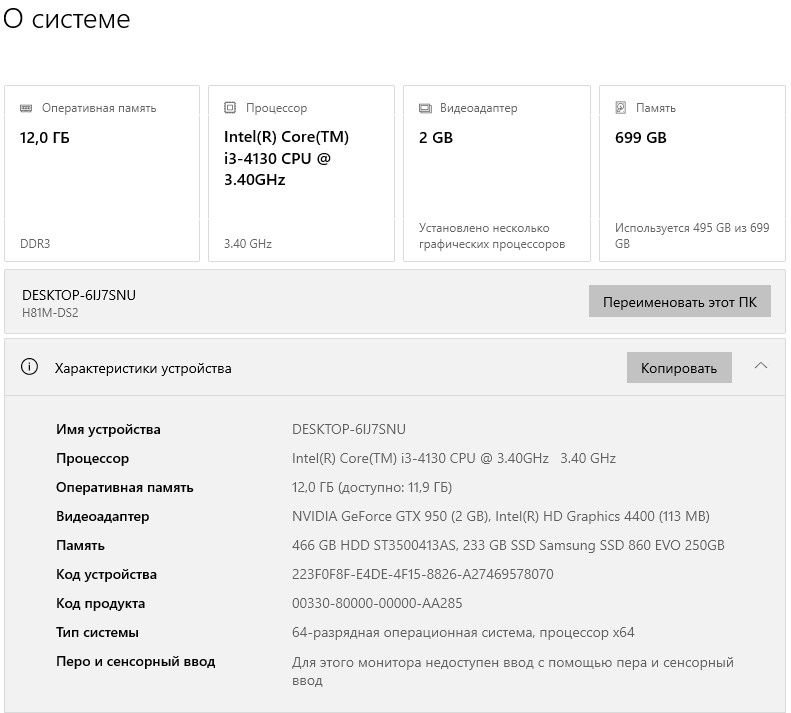
Task: Click Установлено несколько графических процессоров text
Action: pos(492,236)
